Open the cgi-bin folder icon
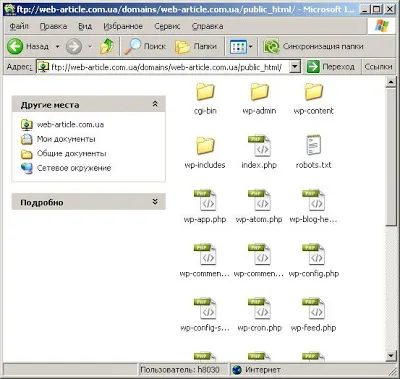The width and height of the screenshot is (400, 379). pos(205,92)
